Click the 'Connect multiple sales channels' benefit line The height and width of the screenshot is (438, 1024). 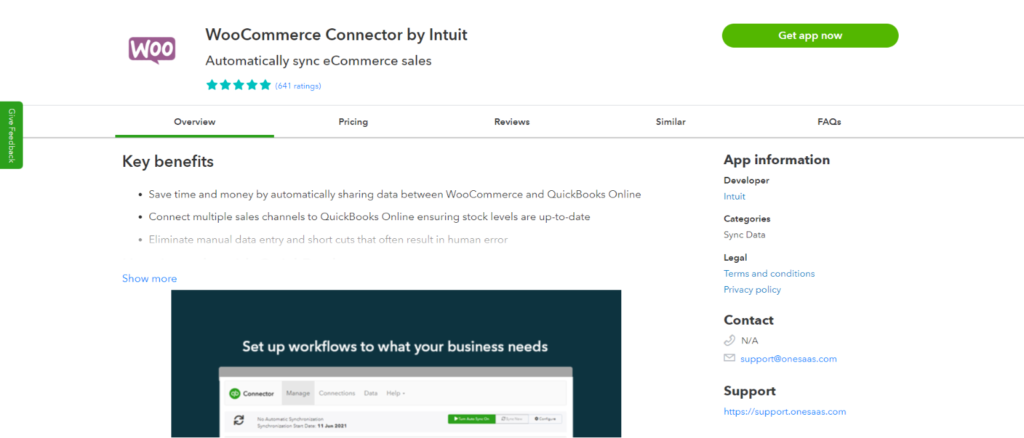click(x=369, y=217)
